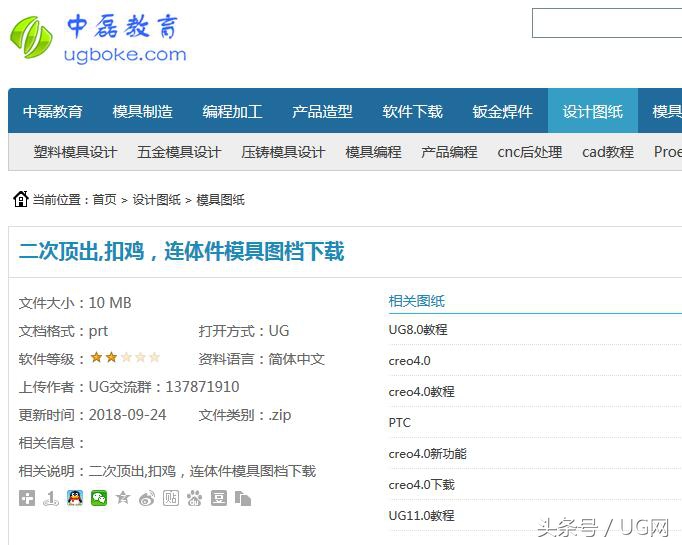Click the 打开方式：UG text
The height and width of the screenshot is (545, 682).
(x=244, y=331)
